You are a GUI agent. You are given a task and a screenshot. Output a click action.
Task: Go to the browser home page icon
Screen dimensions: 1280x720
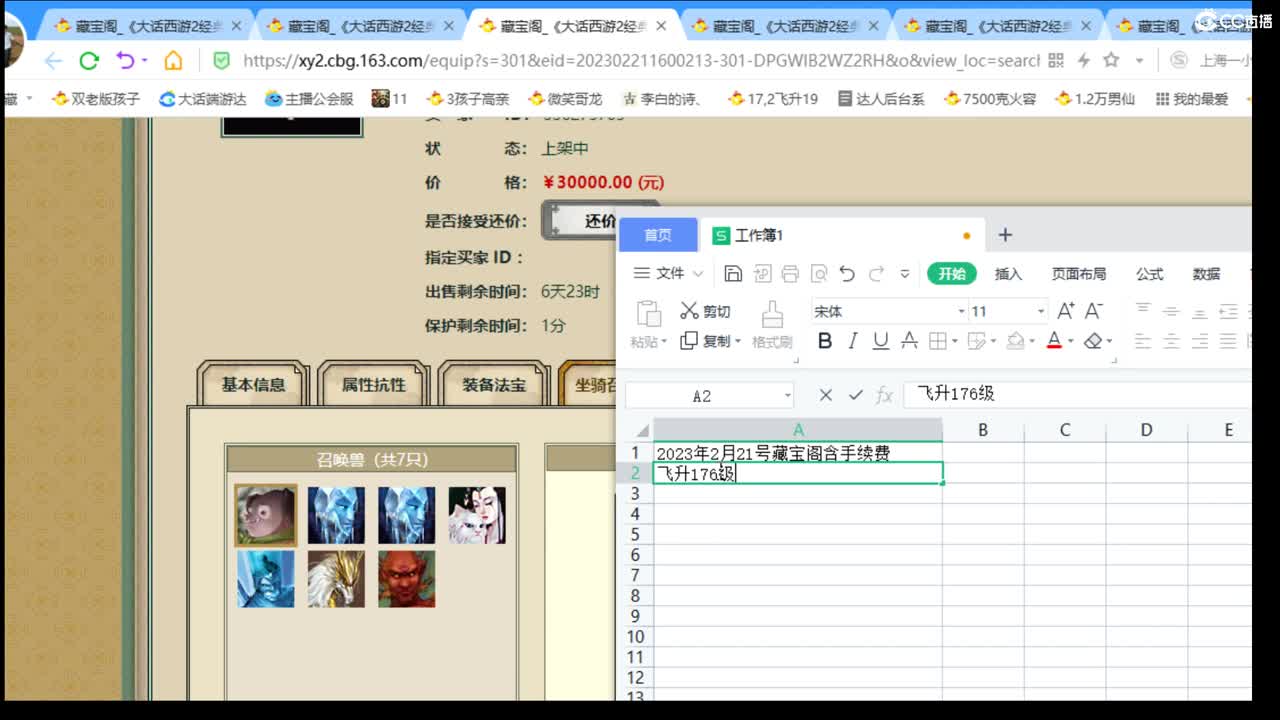(173, 61)
